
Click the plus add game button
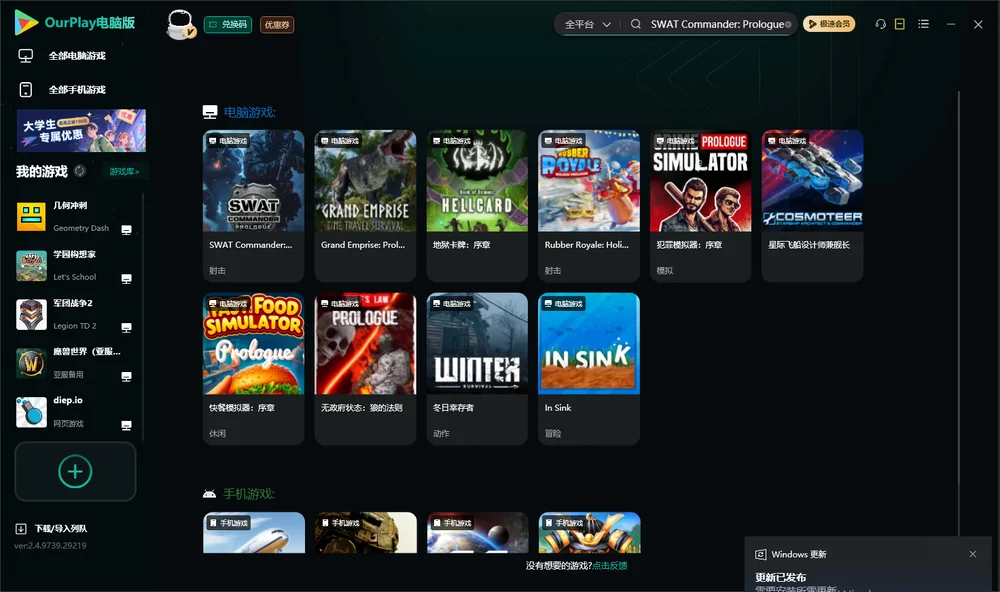pyautogui.click(x=75, y=471)
